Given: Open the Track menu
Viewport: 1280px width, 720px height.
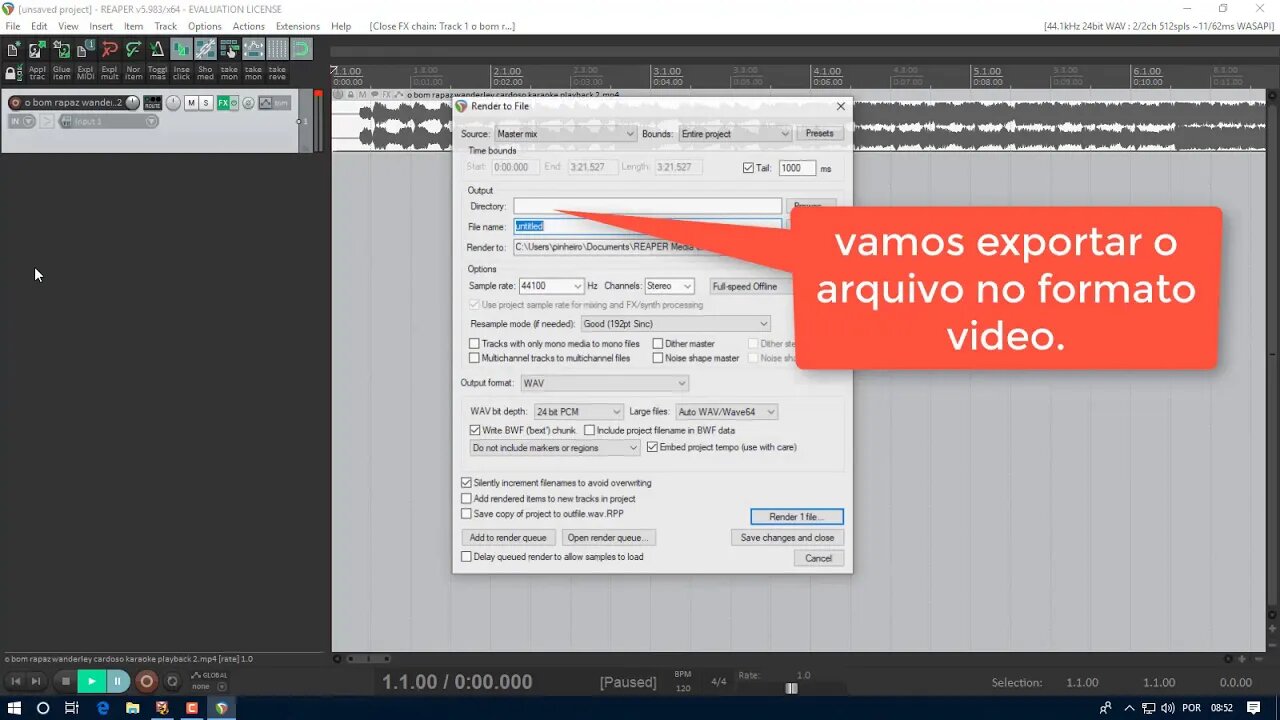Looking at the screenshot, I should [165, 26].
